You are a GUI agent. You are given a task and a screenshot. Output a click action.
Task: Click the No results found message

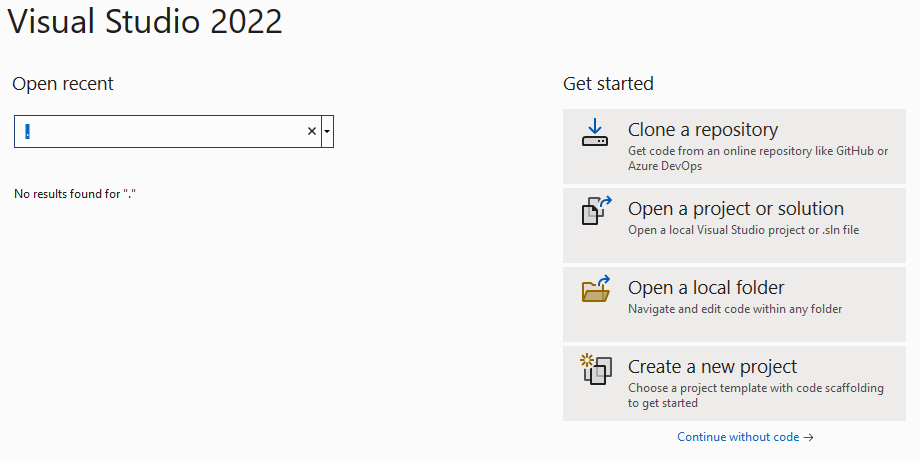[75, 193]
